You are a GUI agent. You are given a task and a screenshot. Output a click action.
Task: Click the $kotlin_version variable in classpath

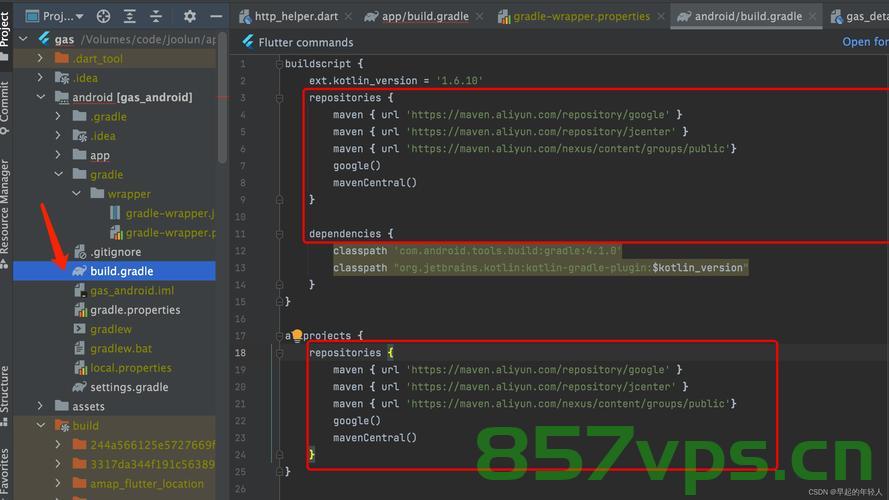tap(697, 268)
